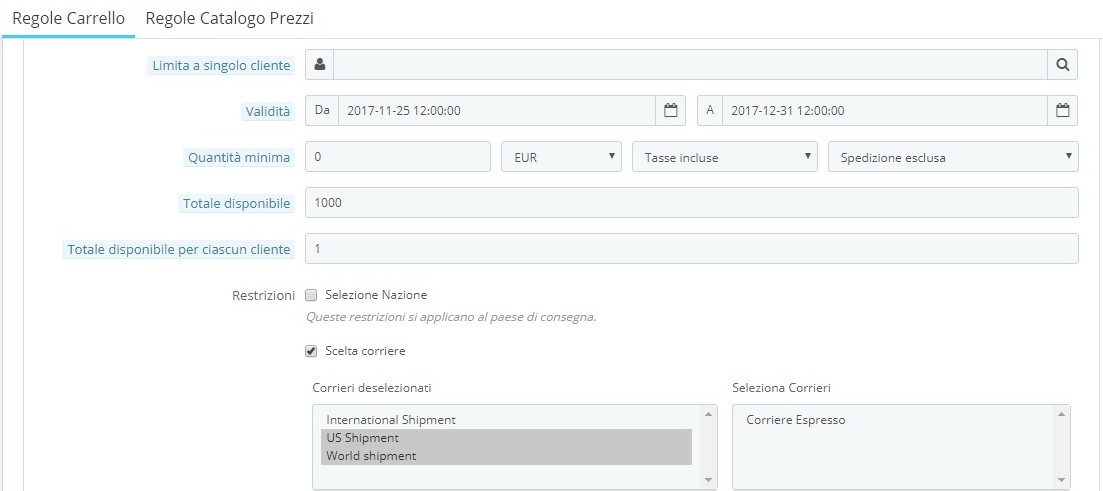The height and width of the screenshot is (491, 1103).
Task: Open the EUR currency dropdown
Action: pyautogui.click(x=561, y=157)
